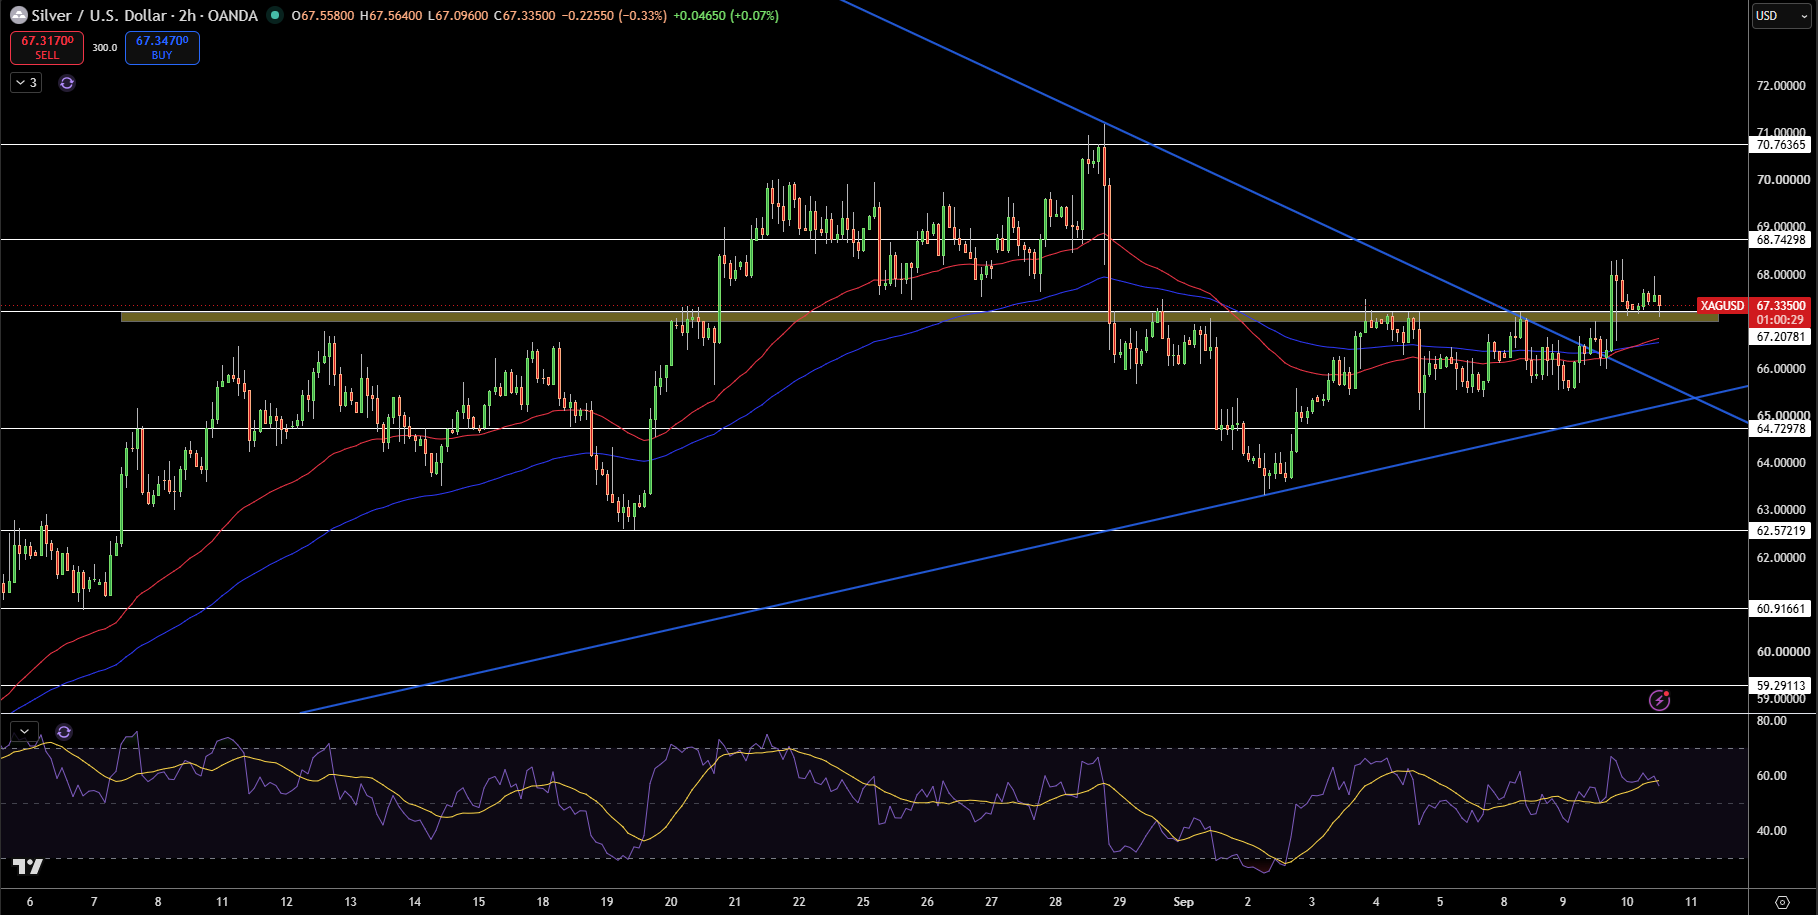This screenshot has width=1818, height=915.
Task: Click the Sep label on time axis
Action: (1183, 902)
